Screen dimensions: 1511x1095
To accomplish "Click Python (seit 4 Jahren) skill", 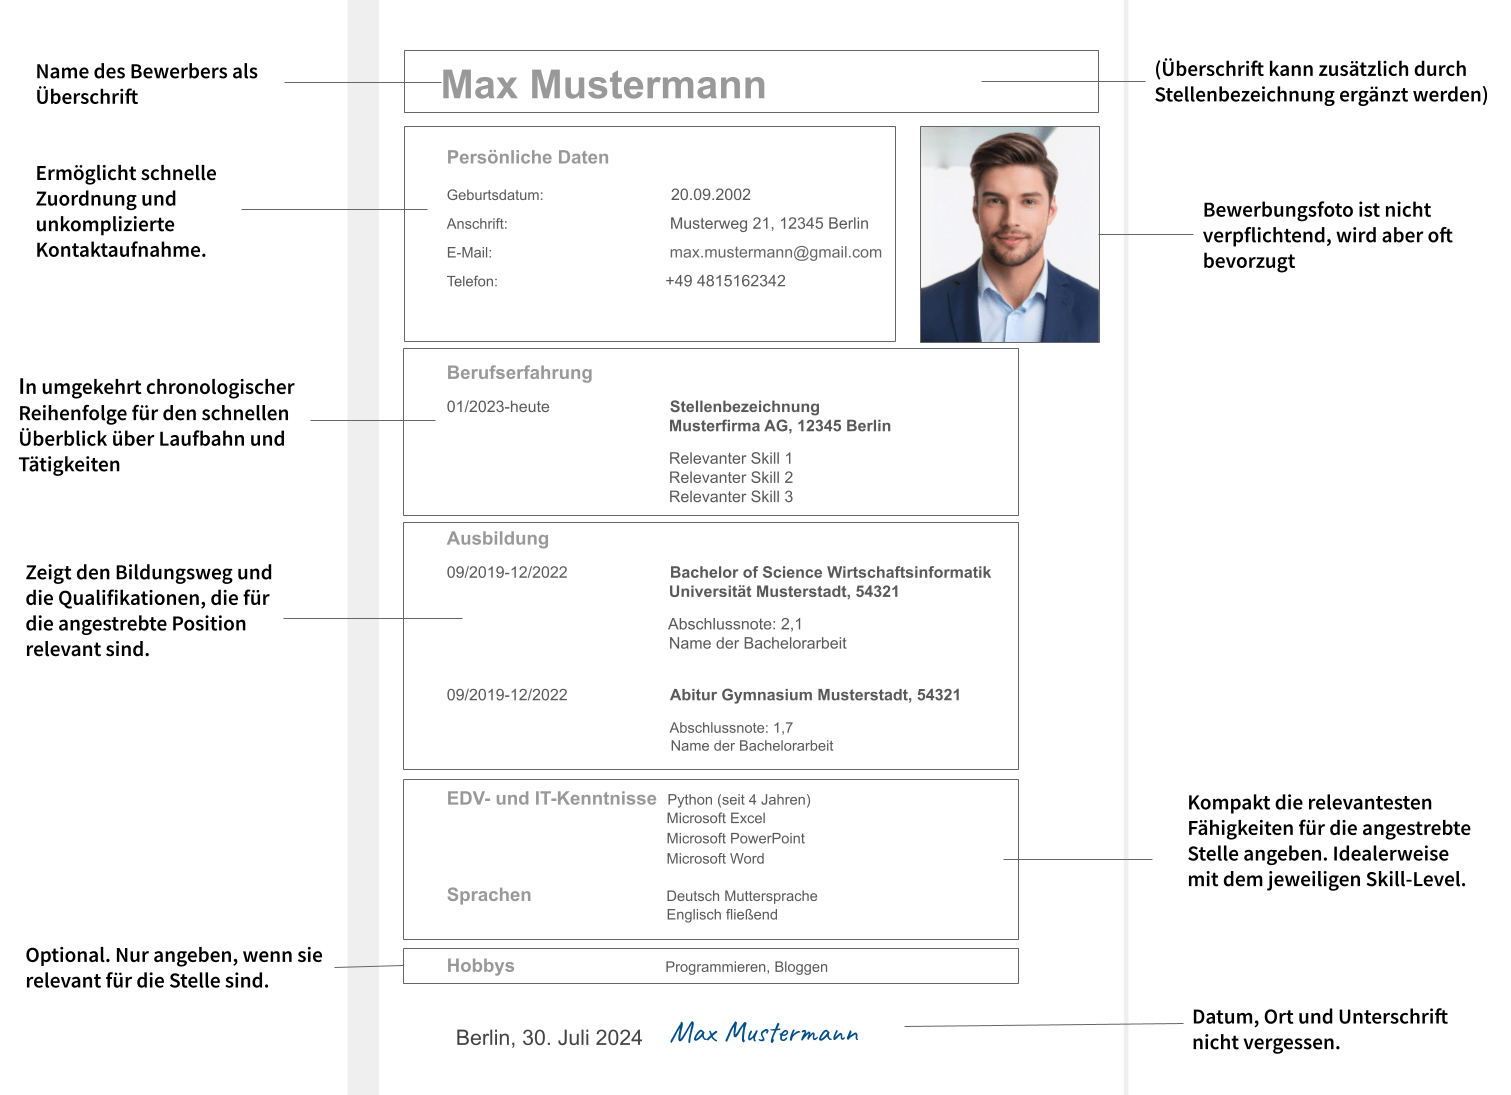I will [x=738, y=800].
